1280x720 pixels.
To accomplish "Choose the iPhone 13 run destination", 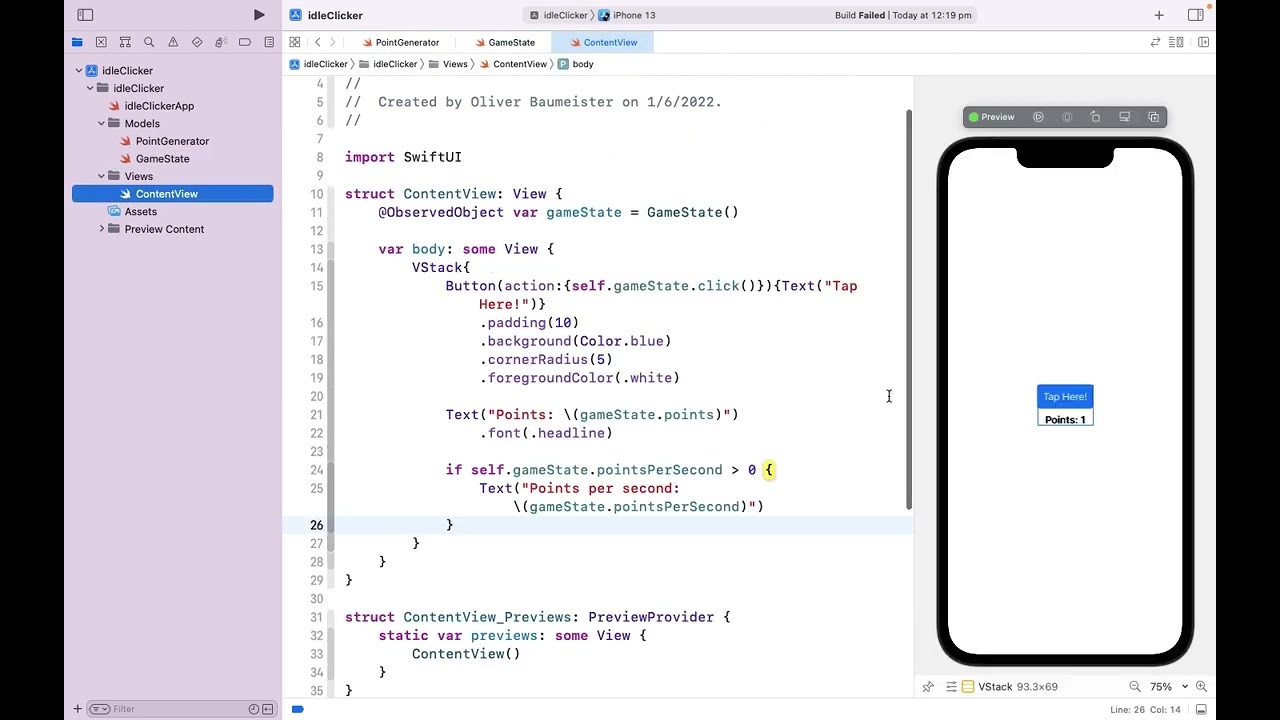I will click(x=627, y=15).
